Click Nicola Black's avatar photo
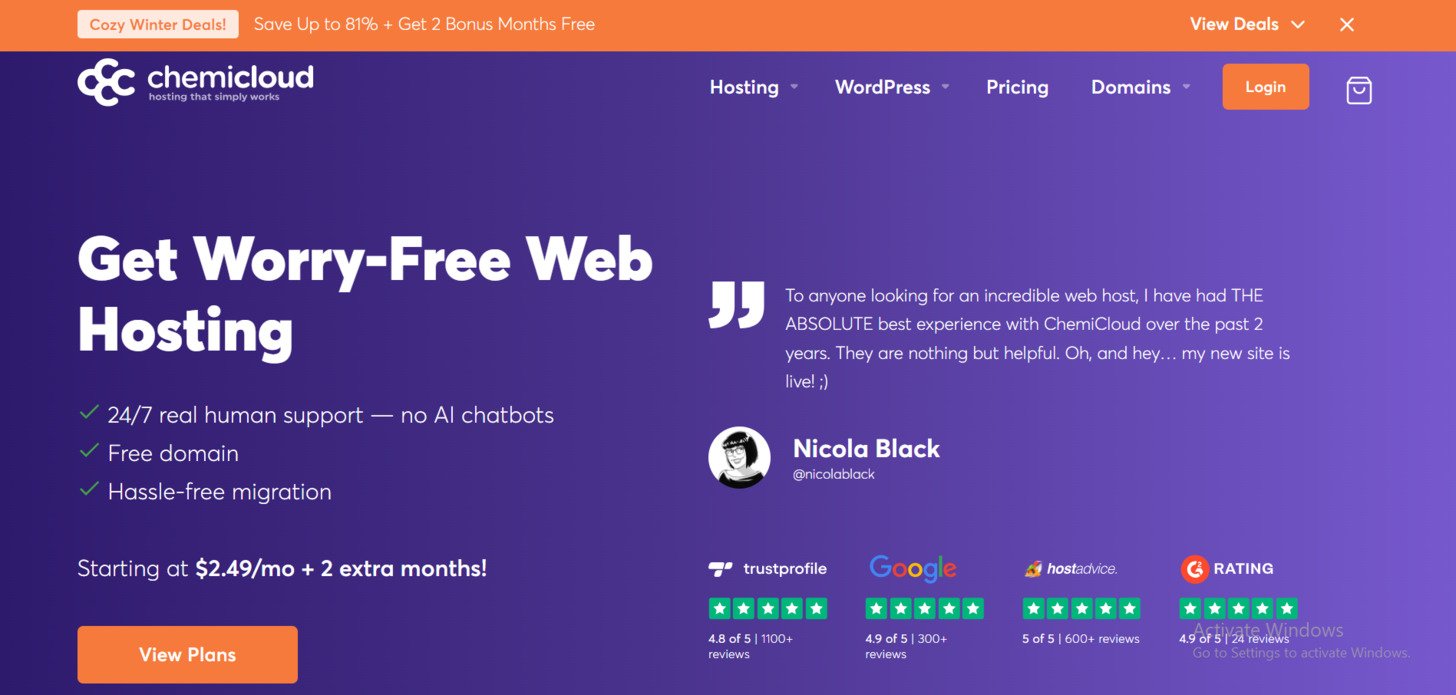Viewport: 1456px width, 695px height. tap(739, 458)
